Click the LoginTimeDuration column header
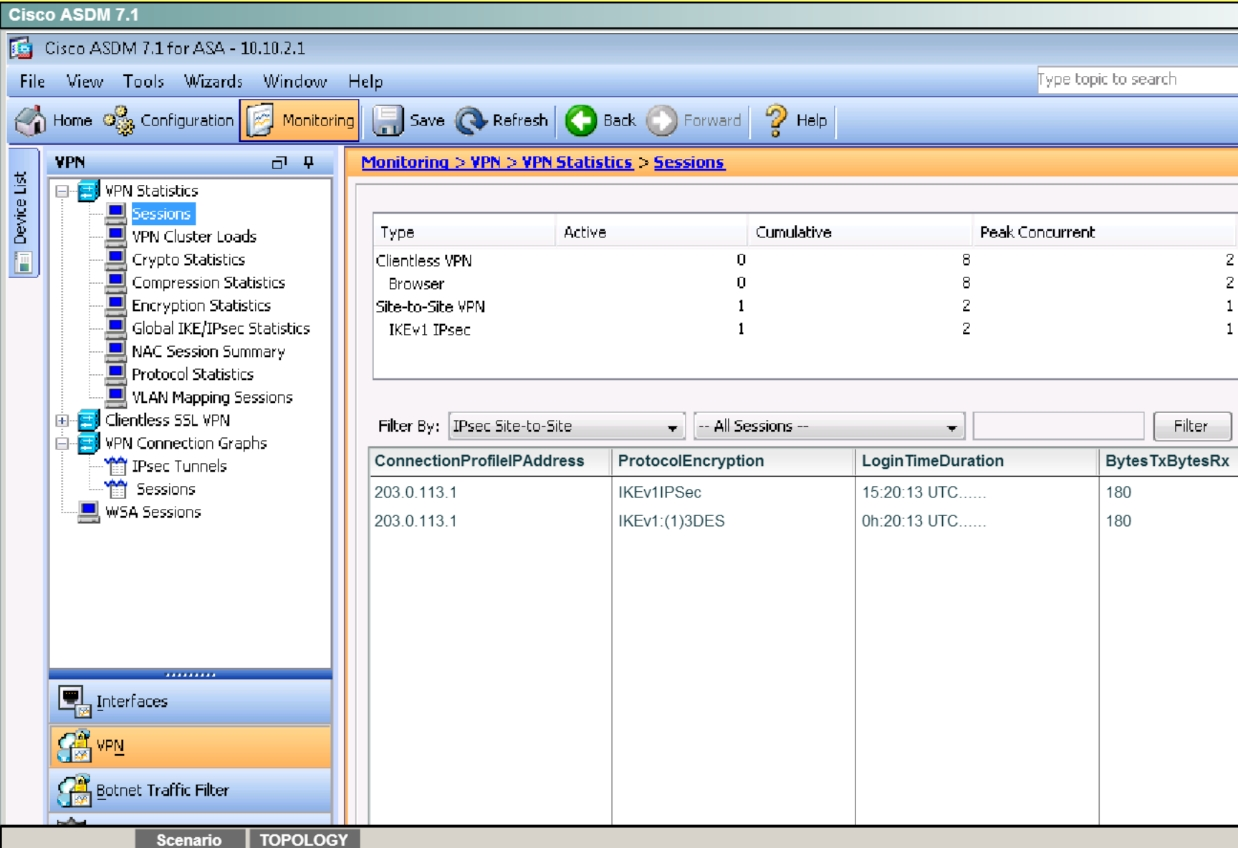 coord(977,461)
